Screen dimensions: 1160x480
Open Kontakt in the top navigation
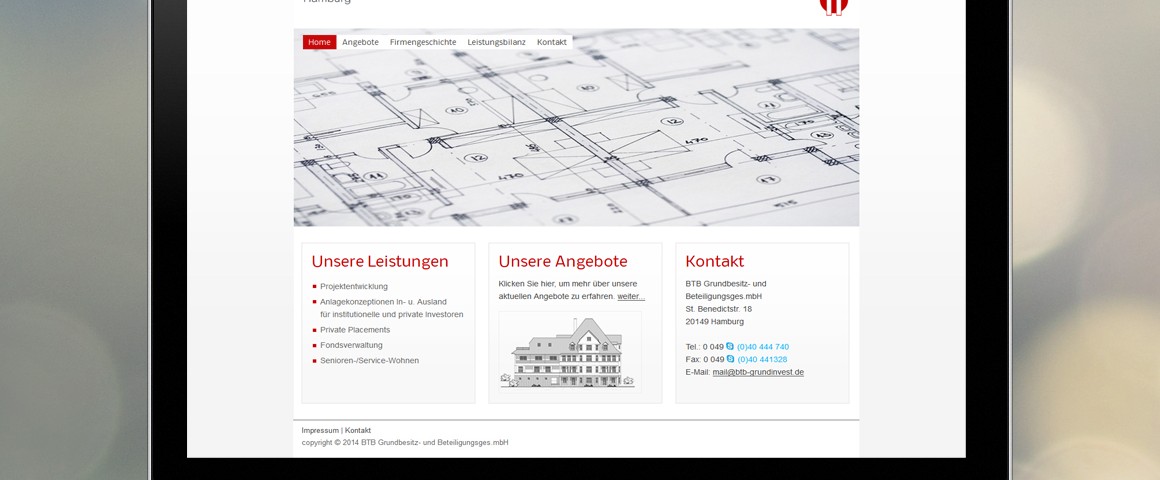[552, 42]
